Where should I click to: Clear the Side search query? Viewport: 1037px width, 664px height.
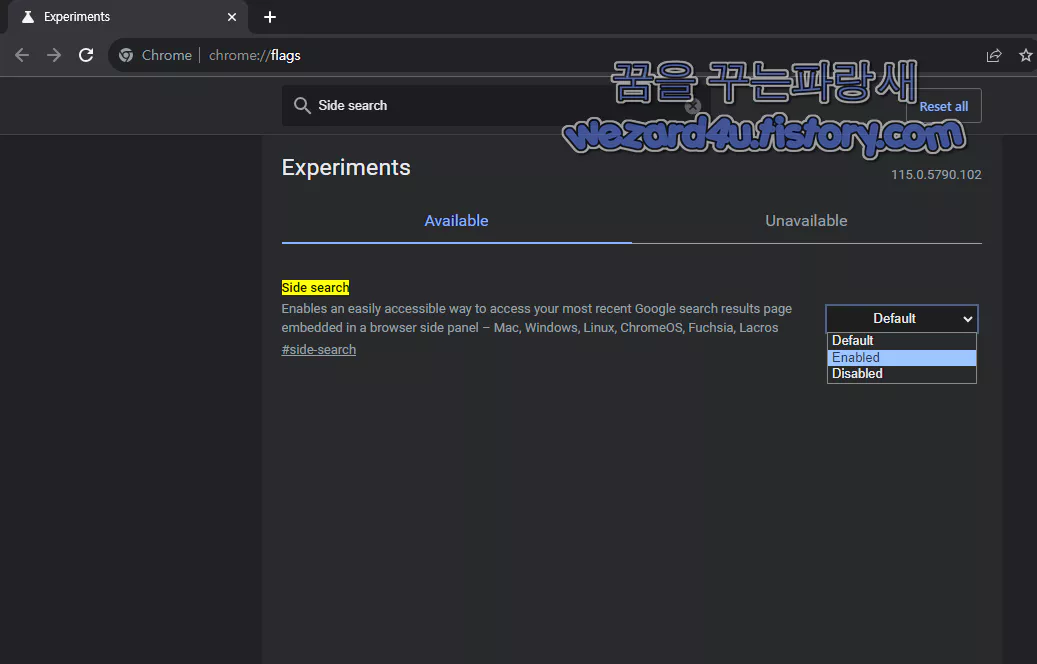pos(692,106)
